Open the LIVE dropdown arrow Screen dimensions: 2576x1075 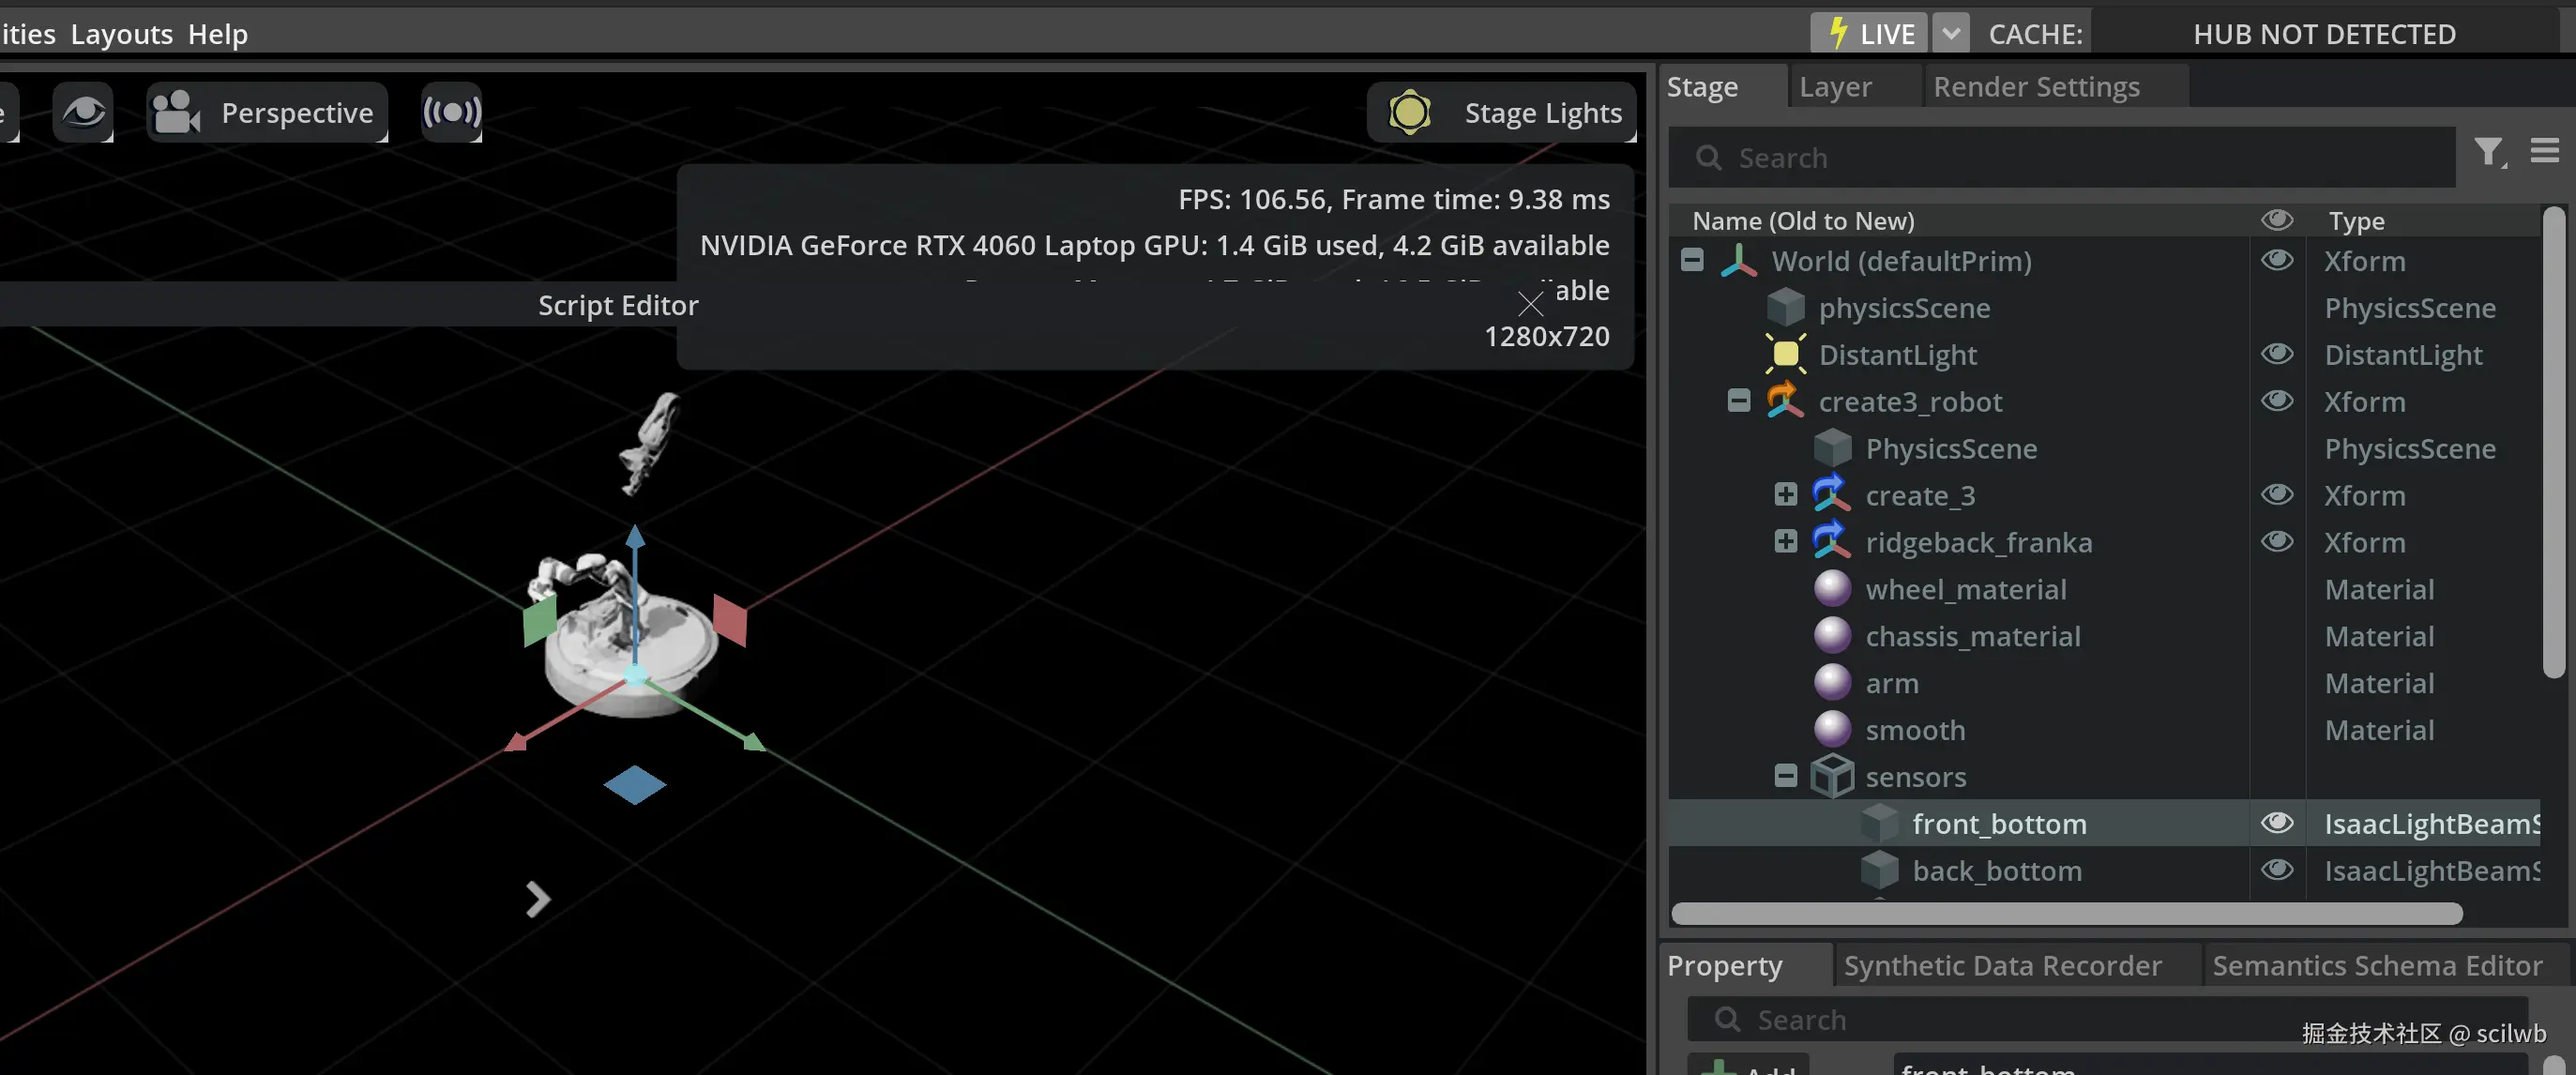click(1950, 33)
